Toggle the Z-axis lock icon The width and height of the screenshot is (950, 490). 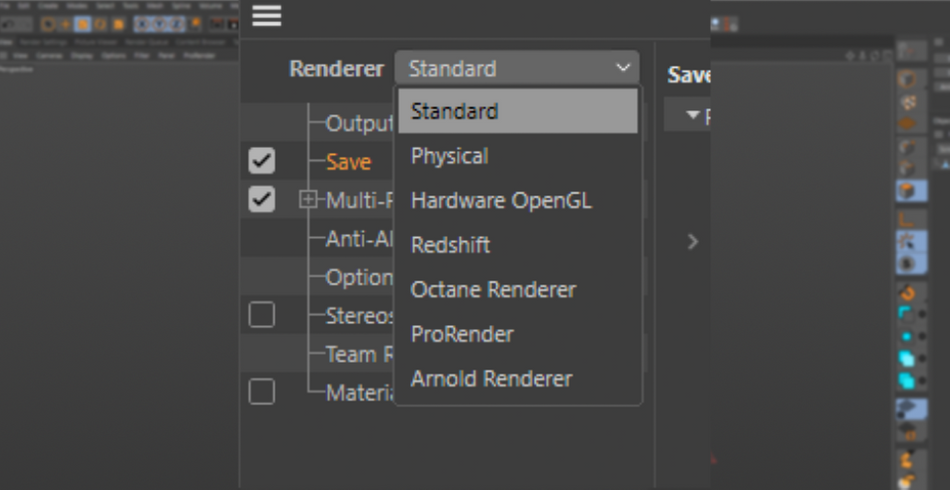[x=177, y=23]
